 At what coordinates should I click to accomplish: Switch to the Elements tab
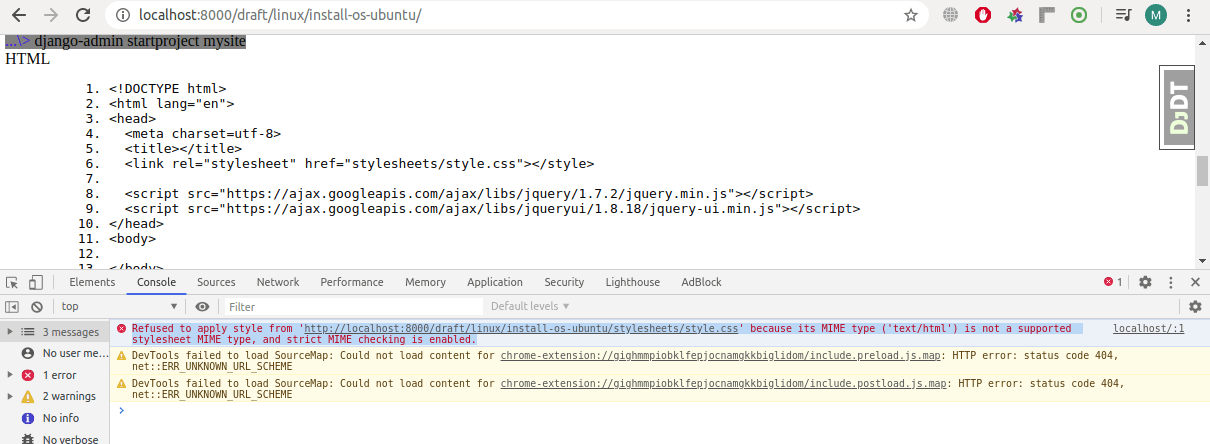92,283
